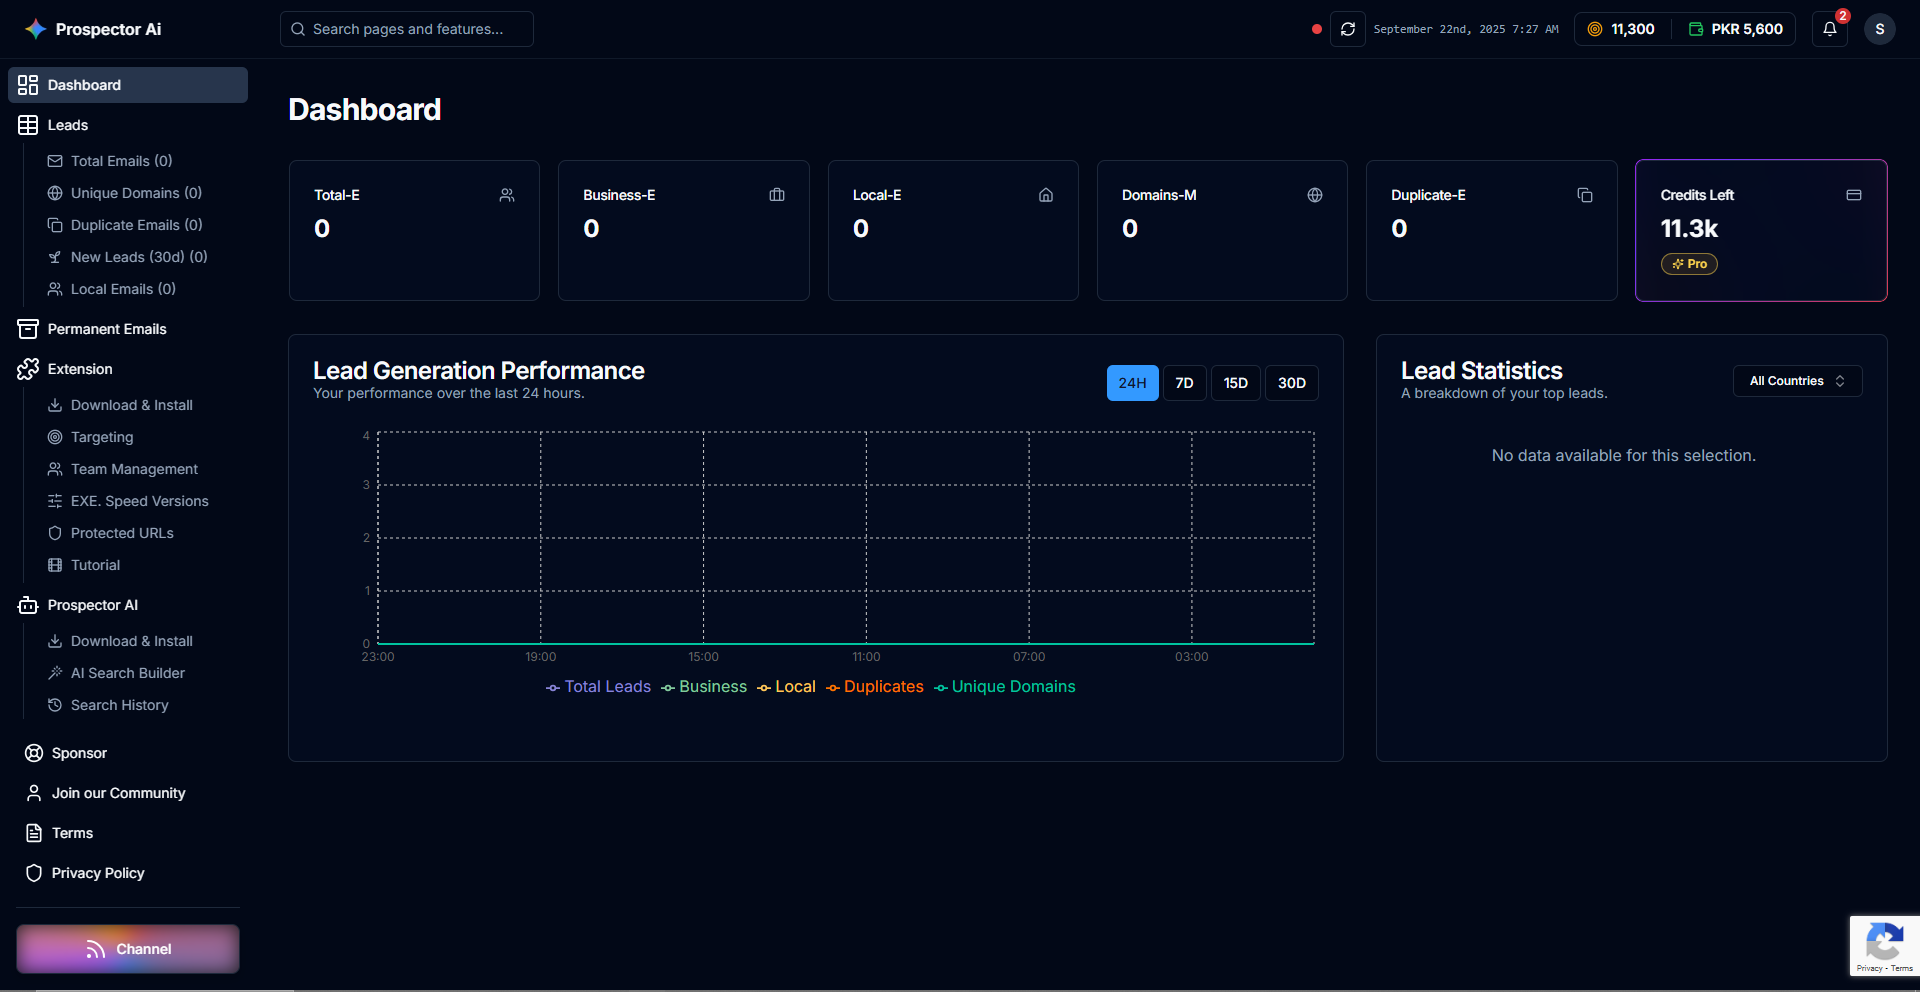Image resolution: width=1920 pixels, height=992 pixels.
Task: Select the 30D time range tab
Action: point(1291,383)
